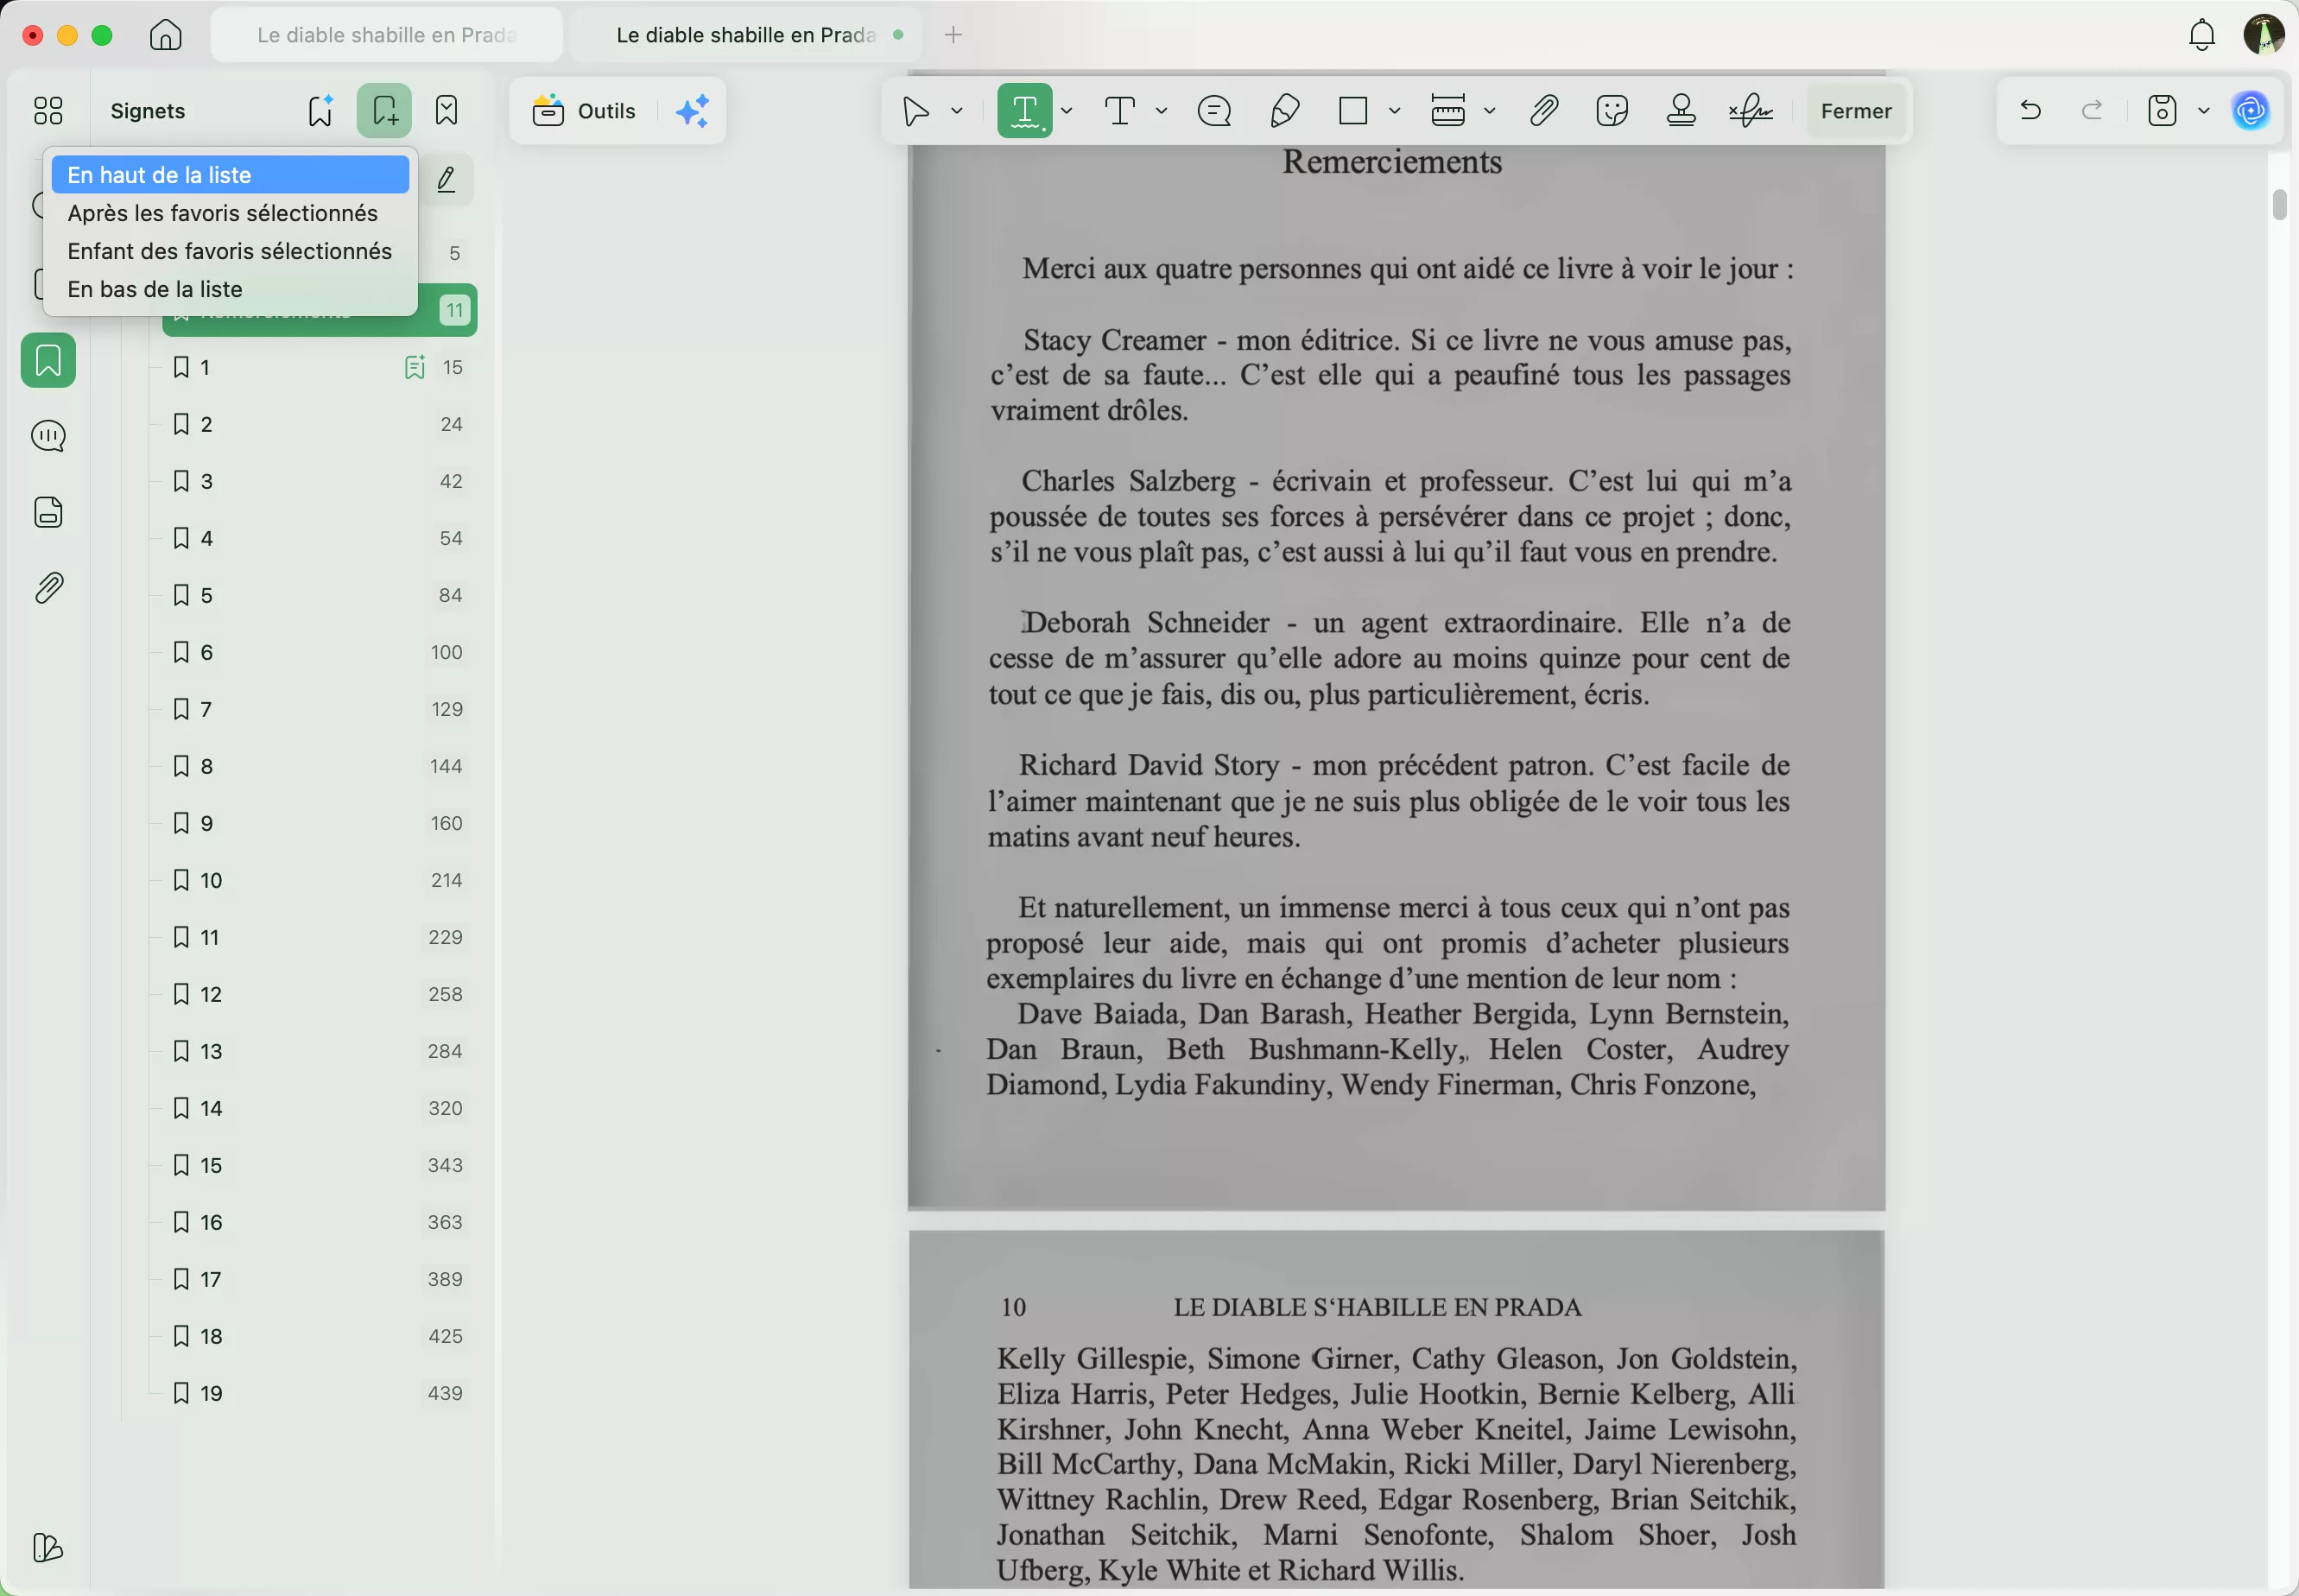Open the text tool dropdown arrow
Viewport: 2299px width, 1596px height.
click(x=1161, y=111)
